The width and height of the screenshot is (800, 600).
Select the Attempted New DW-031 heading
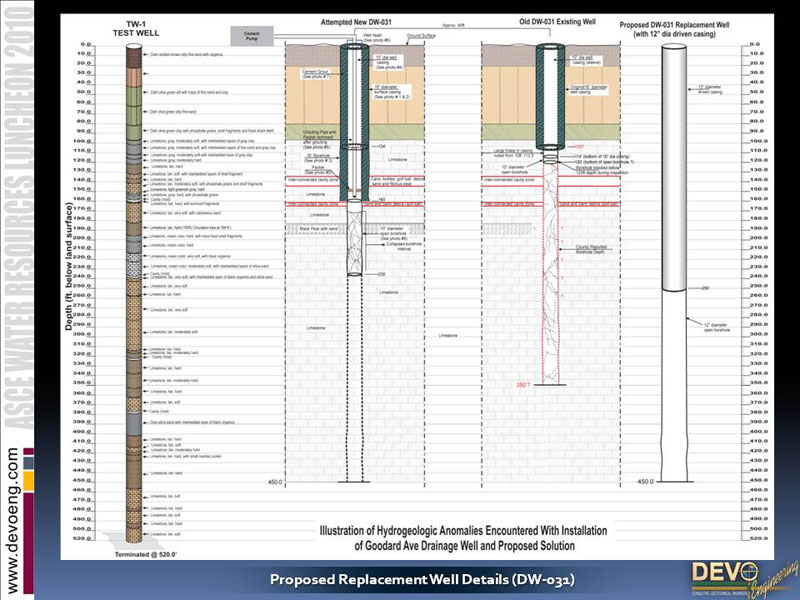[x=355, y=21]
